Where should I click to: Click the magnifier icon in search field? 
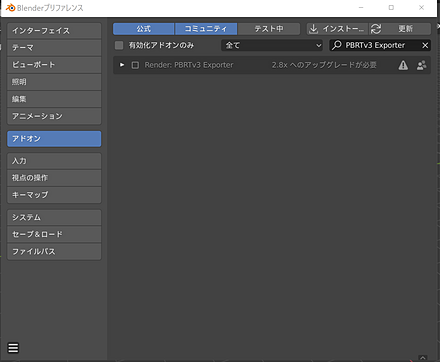pyautogui.click(x=337, y=45)
